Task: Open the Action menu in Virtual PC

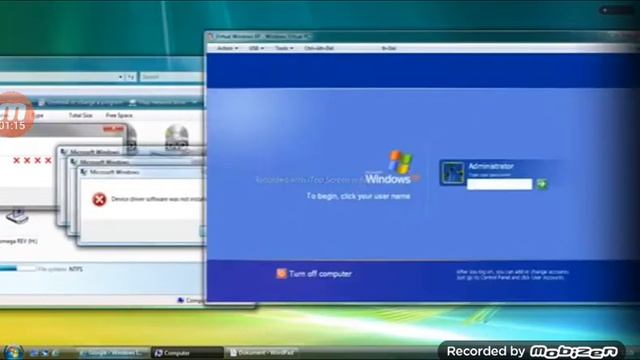Action: (227, 48)
